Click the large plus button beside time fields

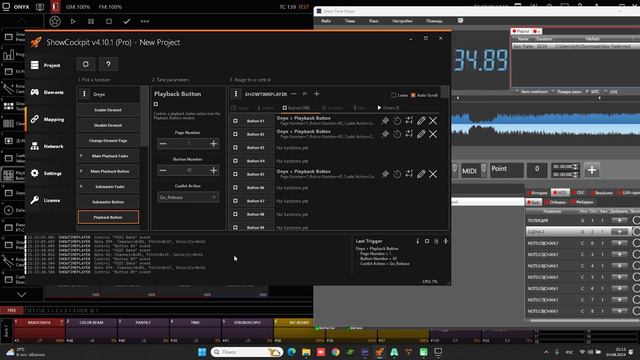pos(592,170)
